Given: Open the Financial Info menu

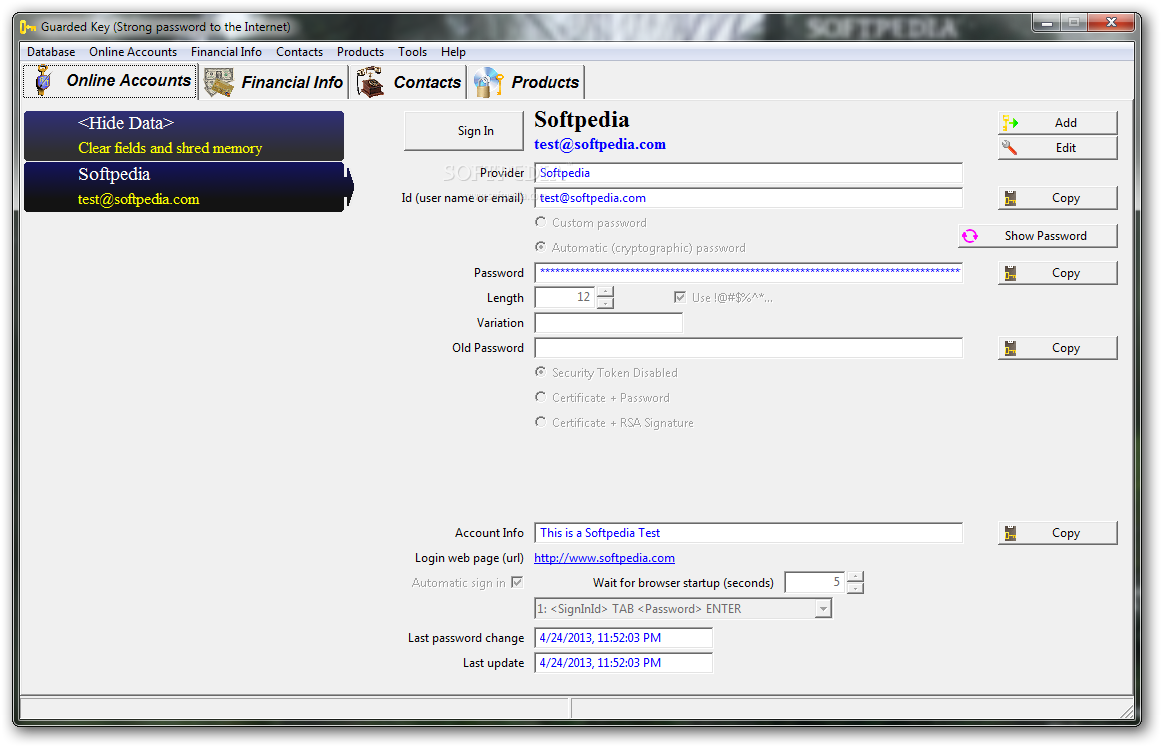Looking at the screenshot, I should click(x=226, y=52).
